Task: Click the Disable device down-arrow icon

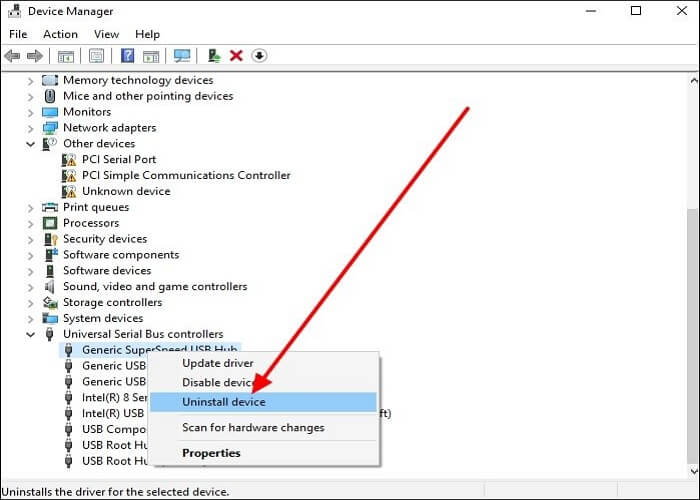Action: pos(259,56)
